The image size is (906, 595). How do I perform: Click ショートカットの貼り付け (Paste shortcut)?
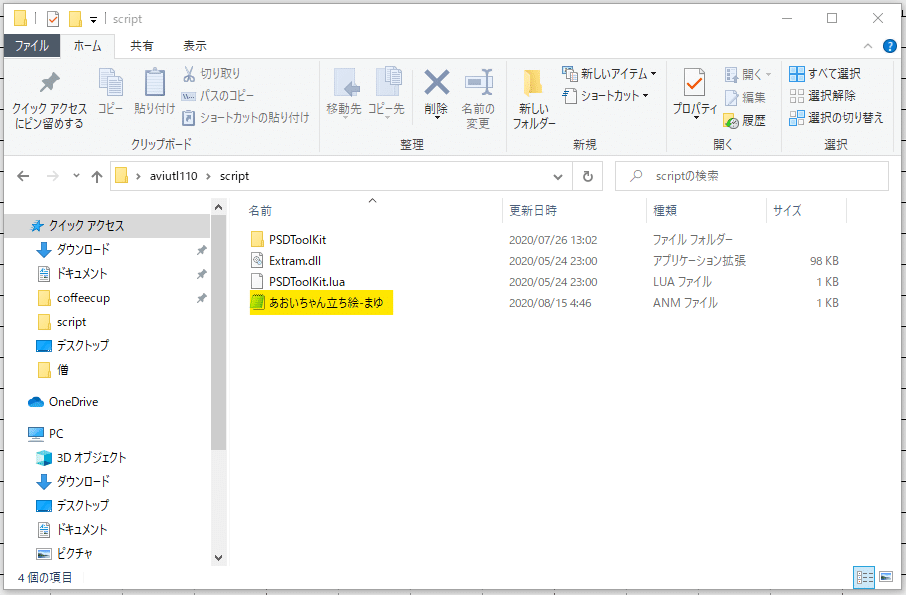246,117
